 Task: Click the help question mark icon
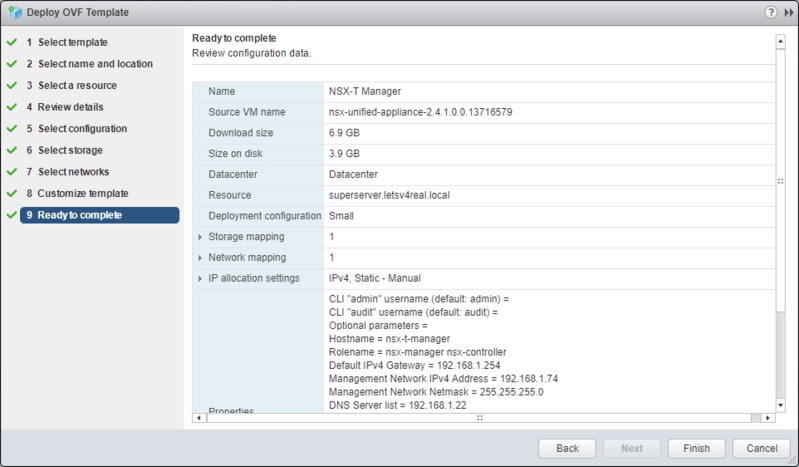pyautogui.click(x=770, y=12)
